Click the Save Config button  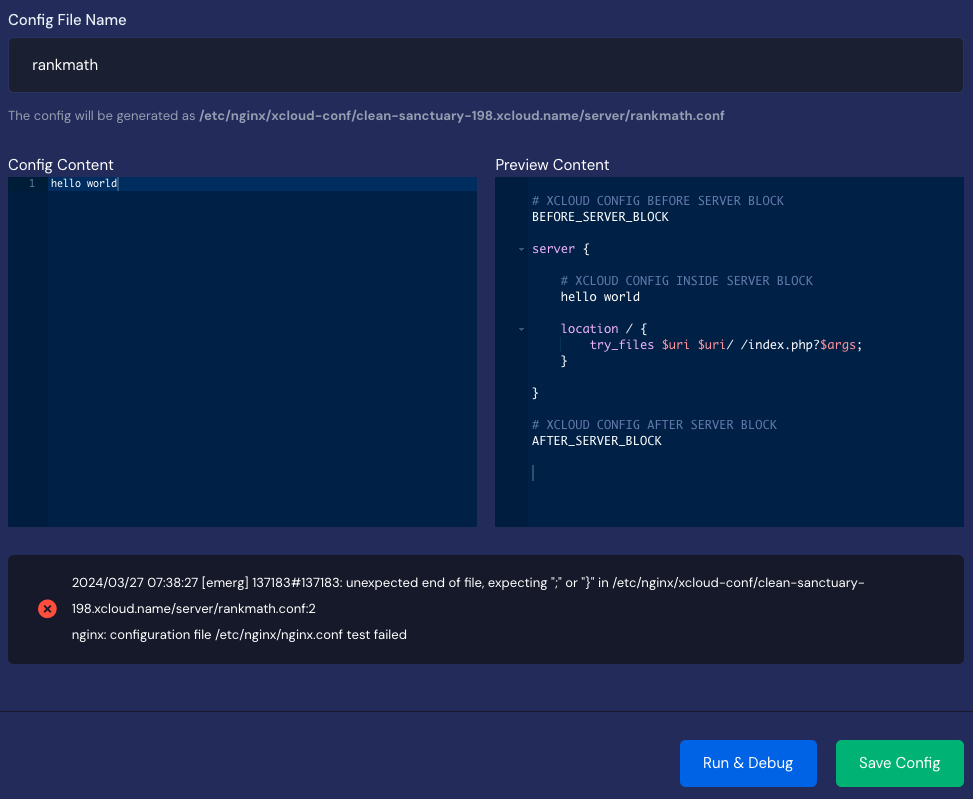[x=899, y=763]
